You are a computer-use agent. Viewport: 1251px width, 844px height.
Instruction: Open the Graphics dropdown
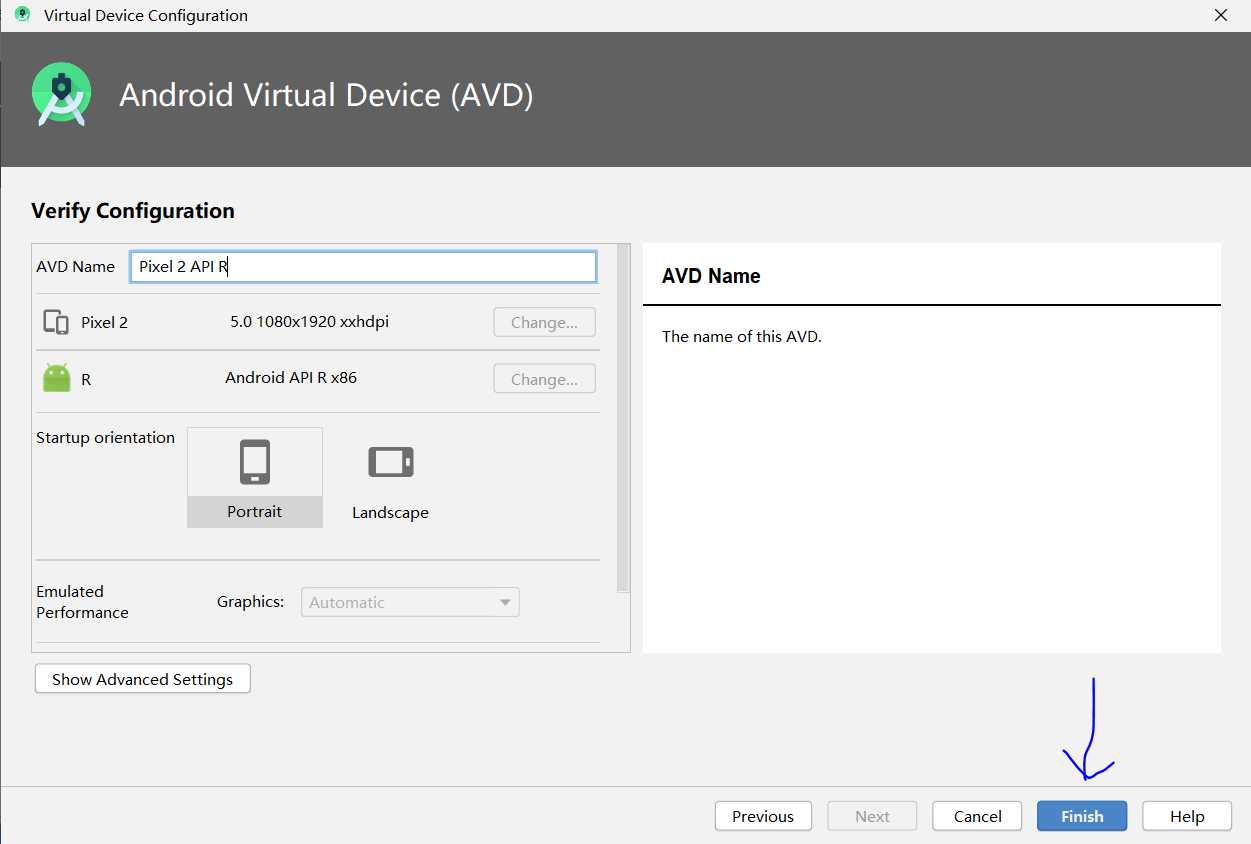click(x=410, y=602)
